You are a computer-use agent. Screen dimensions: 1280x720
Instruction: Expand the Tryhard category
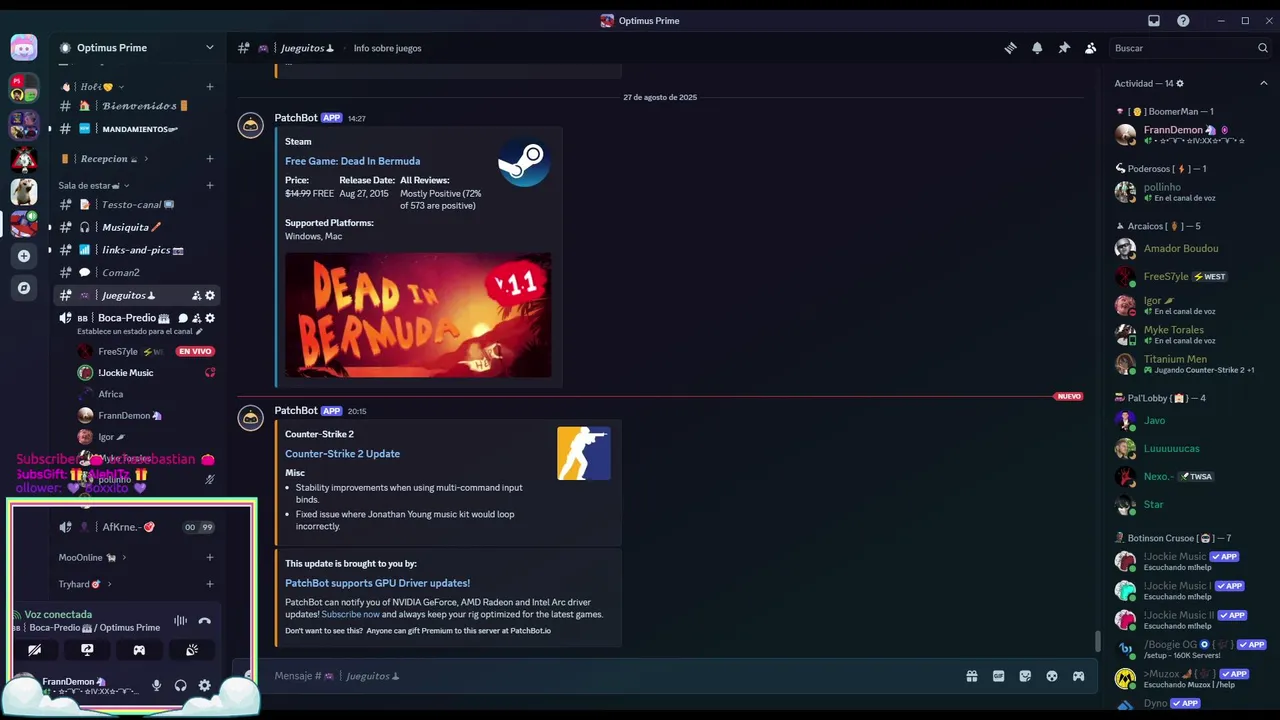point(85,584)
